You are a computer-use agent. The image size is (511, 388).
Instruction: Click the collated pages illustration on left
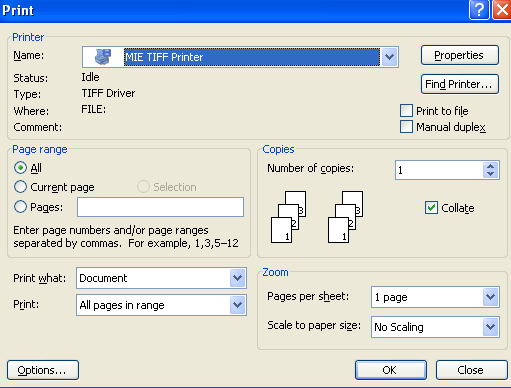tap(288, 217)
